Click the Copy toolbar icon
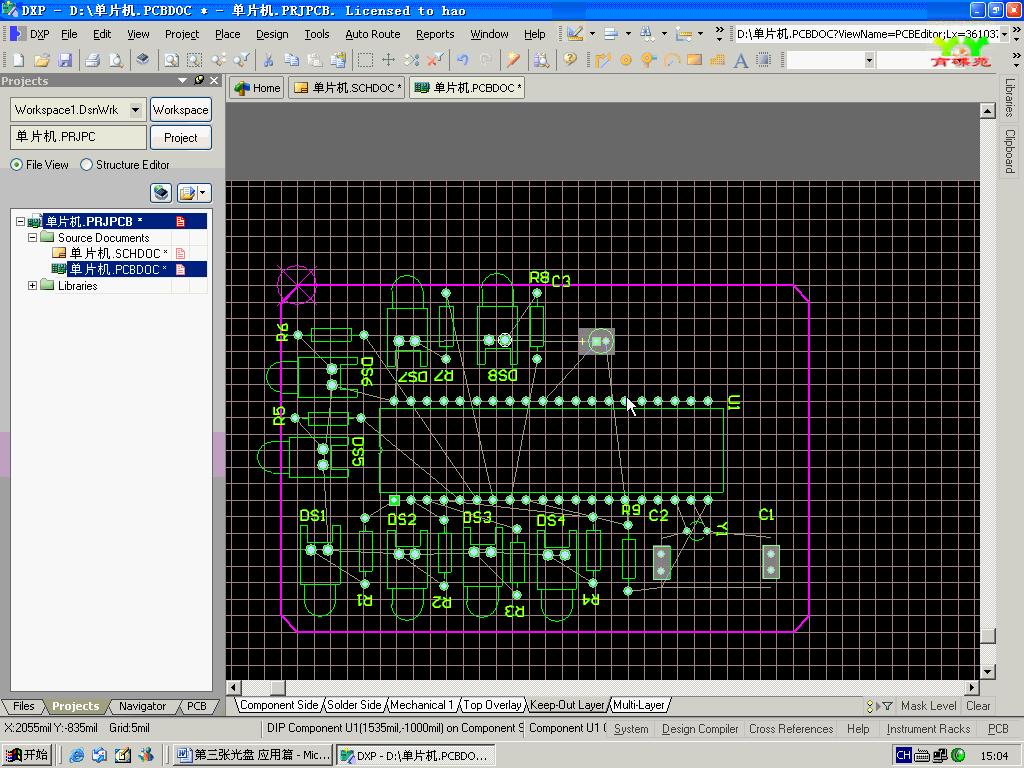This screenshot has width=1024, height=768. pos(291,60)
